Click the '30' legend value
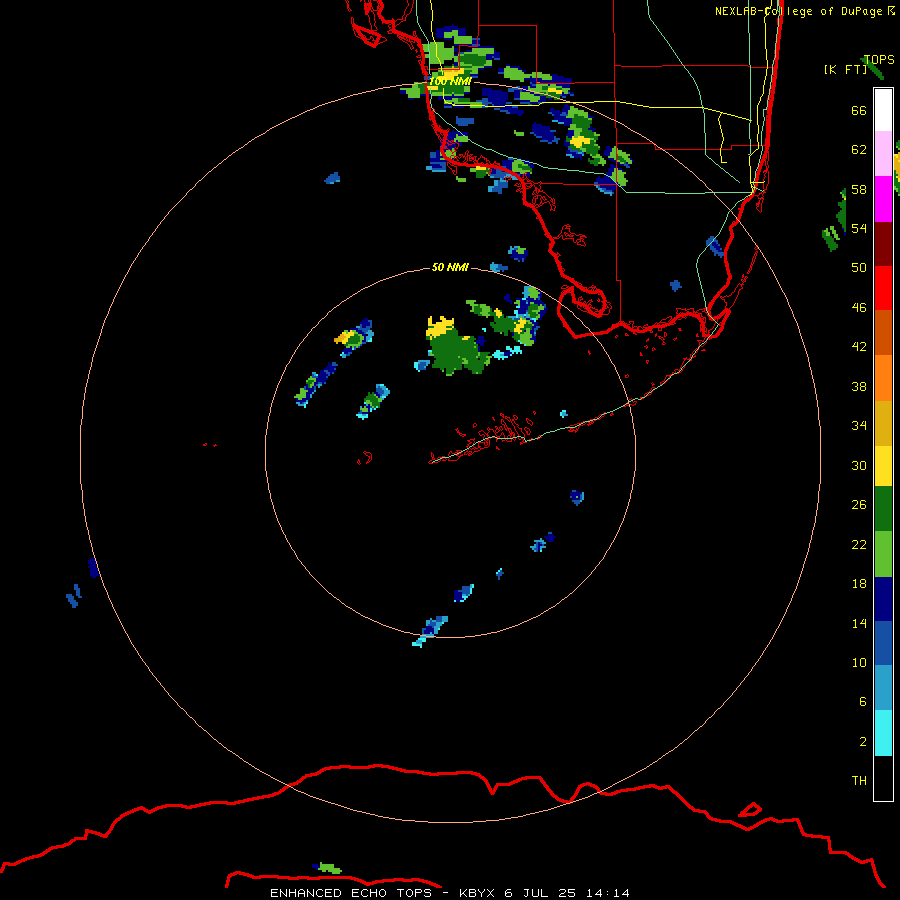 point(859,465)
